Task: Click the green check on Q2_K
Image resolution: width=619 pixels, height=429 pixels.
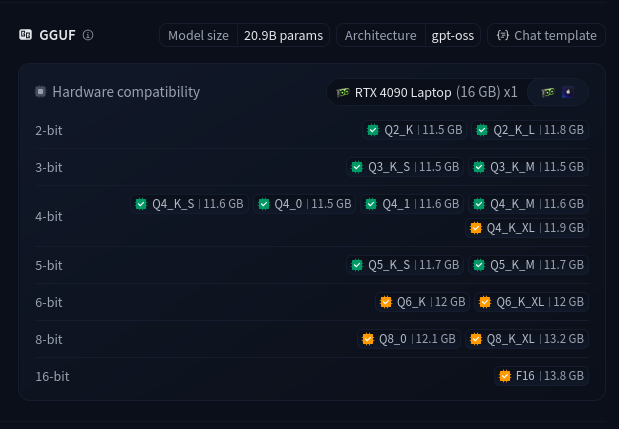Action: coord(373,130)
